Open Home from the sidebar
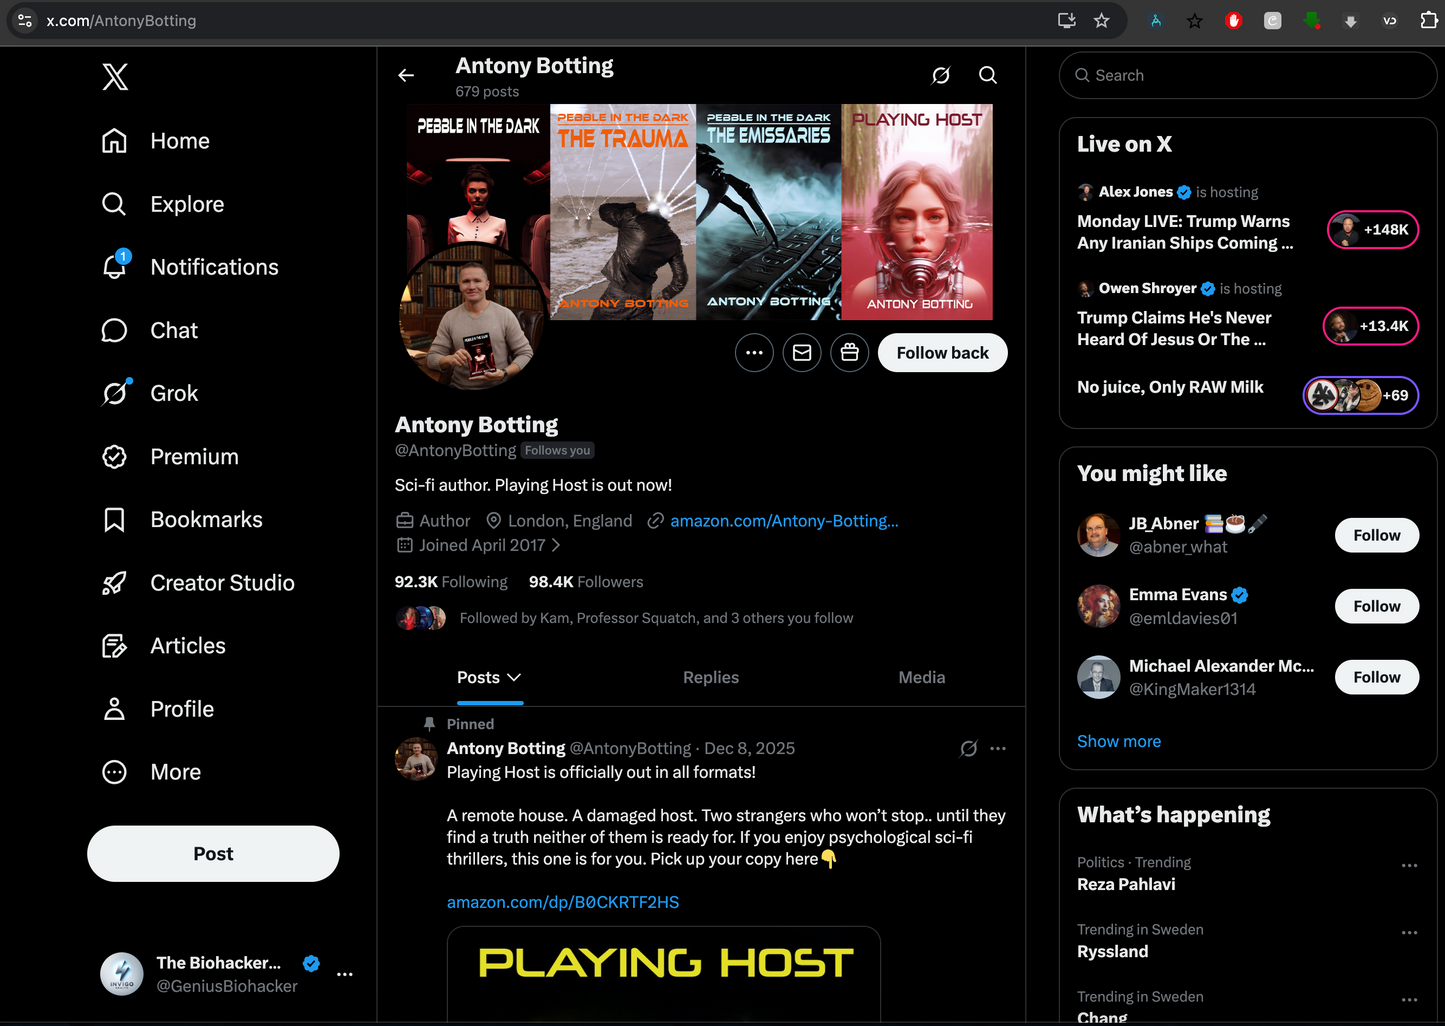 [x=155, y=141]
